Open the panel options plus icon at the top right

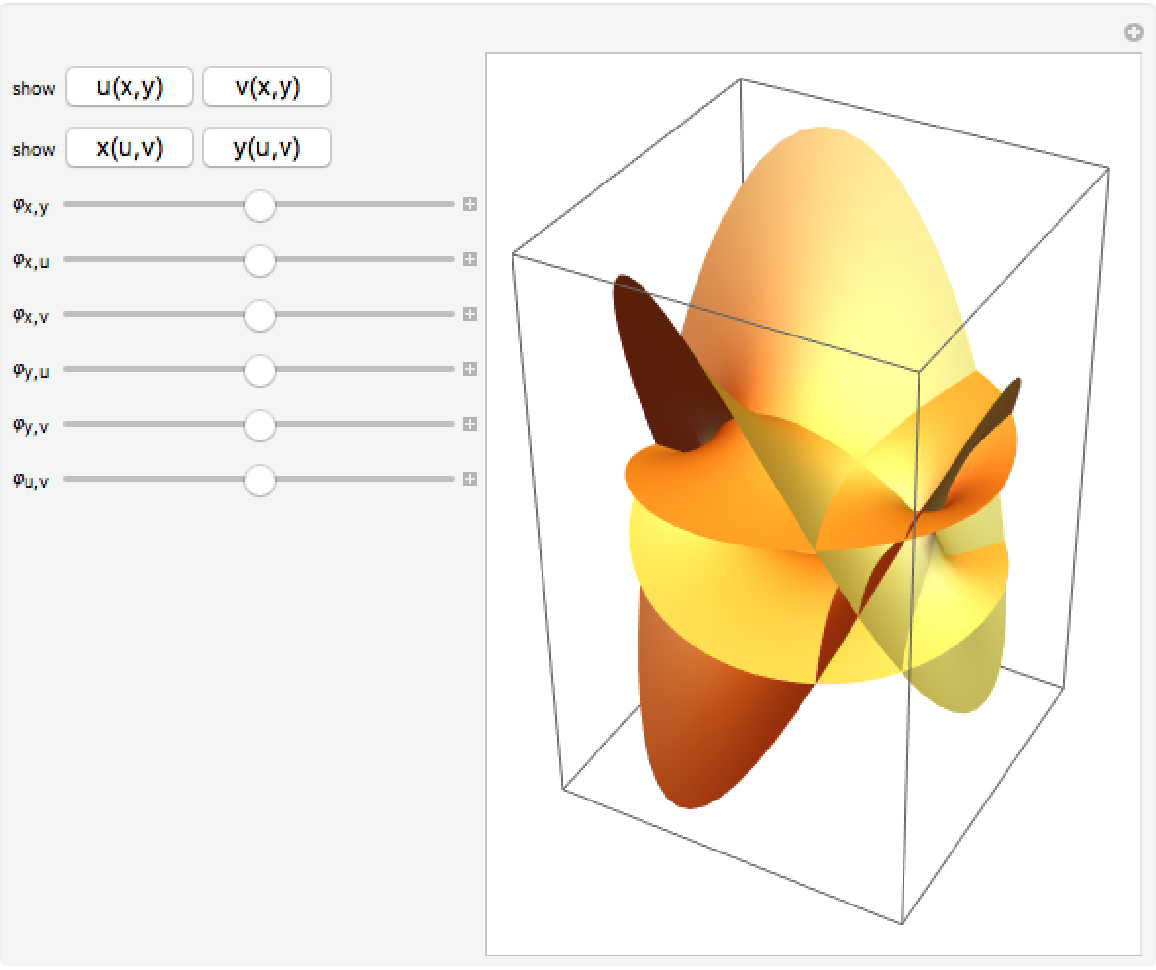(1133, 33)
